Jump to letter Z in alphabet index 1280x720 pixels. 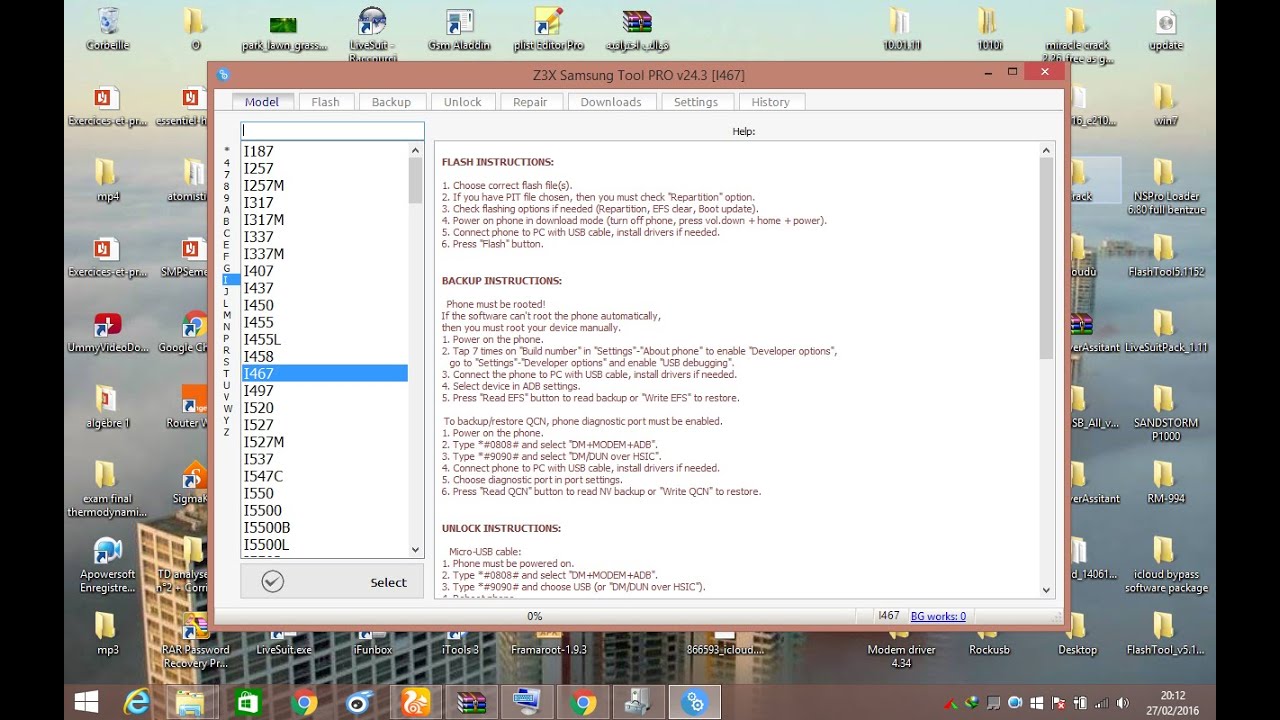pos(227,432)
